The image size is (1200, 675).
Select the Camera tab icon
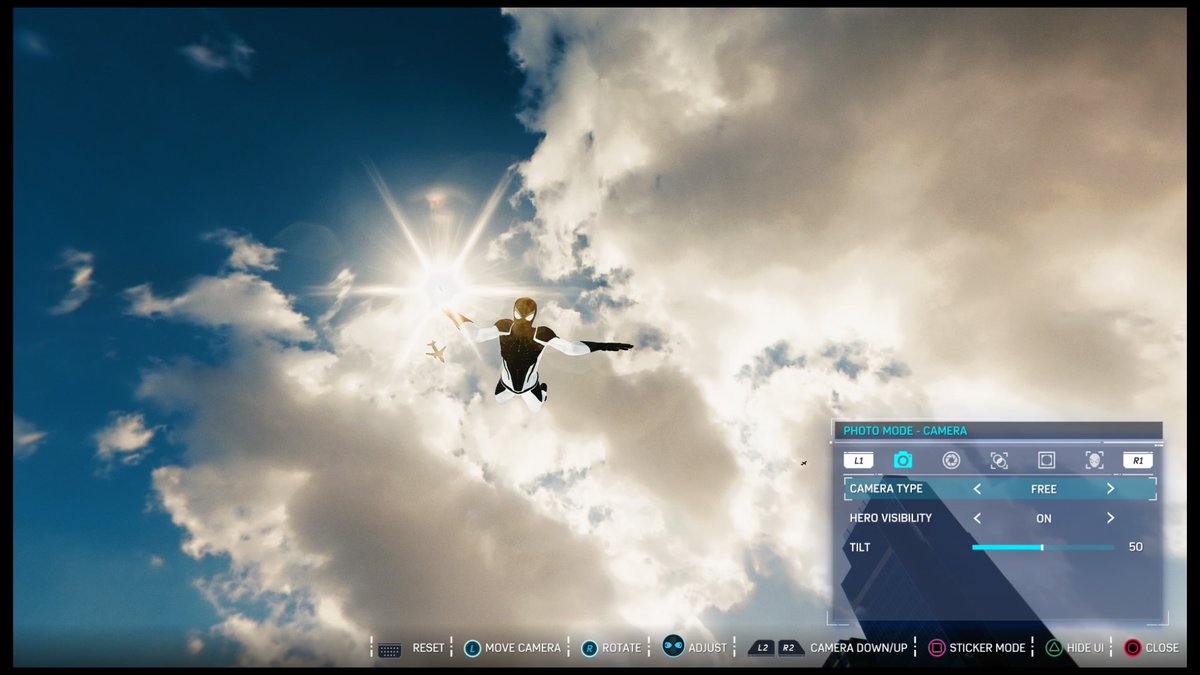pos(903,460)
